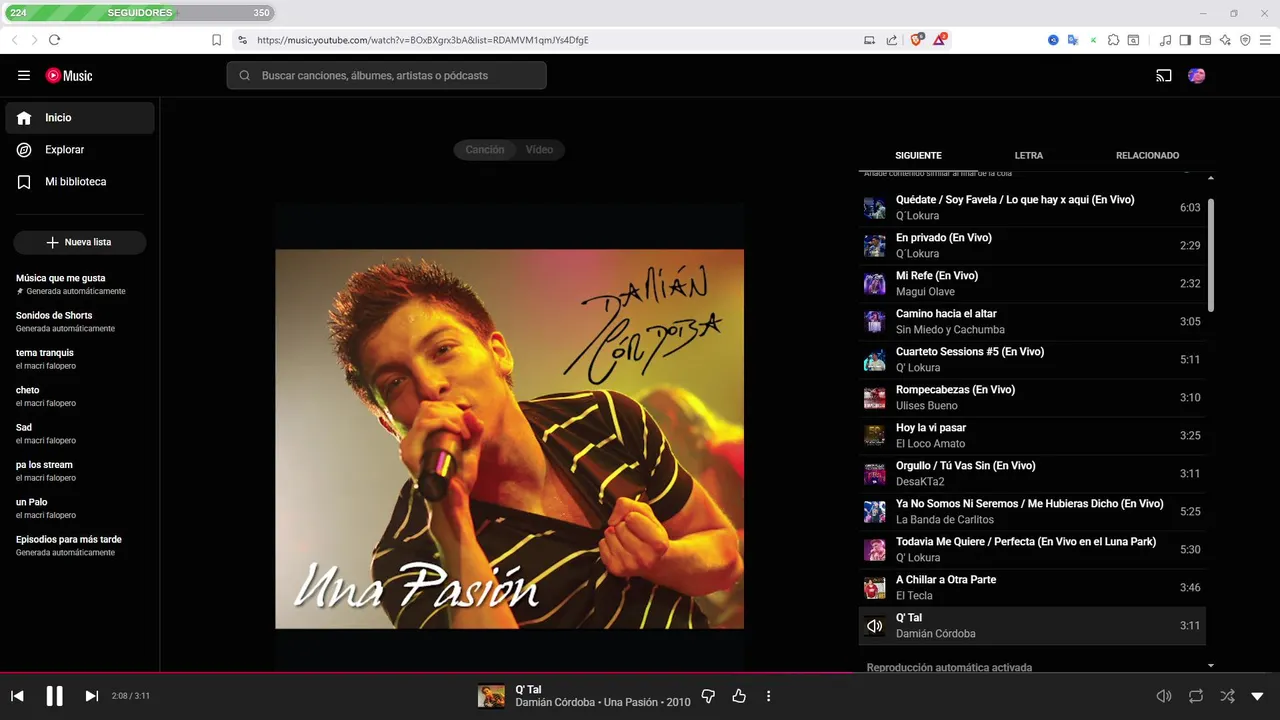Open Mi biblioteca in sidebar
1280x720 pixels.
[x=80, y=181]
